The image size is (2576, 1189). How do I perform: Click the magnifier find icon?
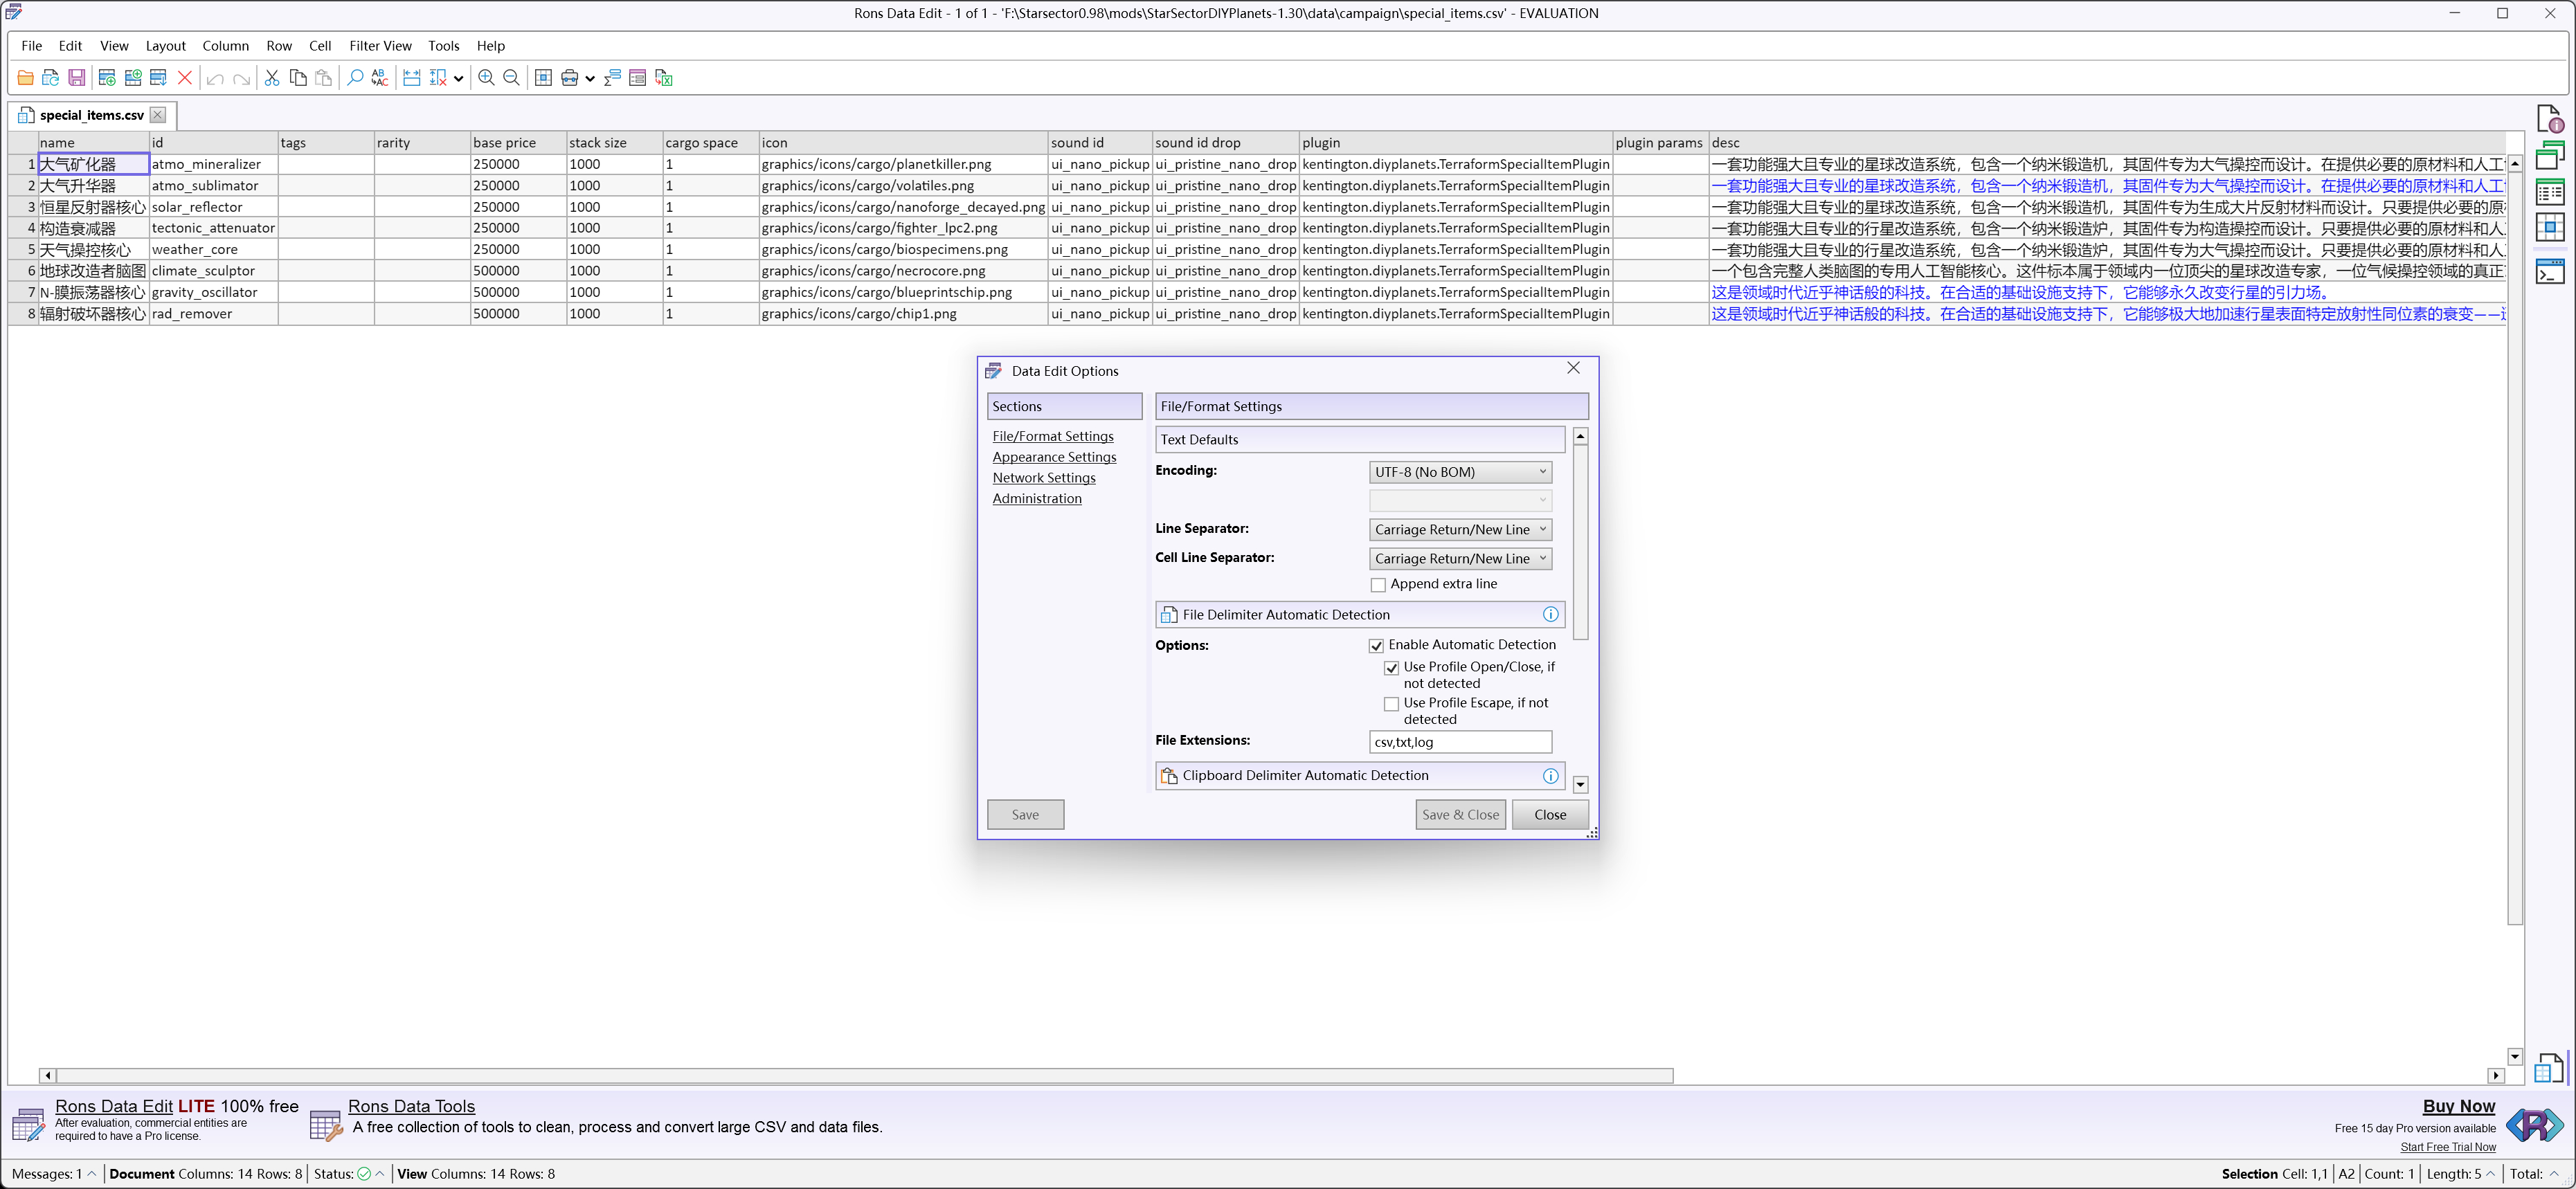[354, 78]
